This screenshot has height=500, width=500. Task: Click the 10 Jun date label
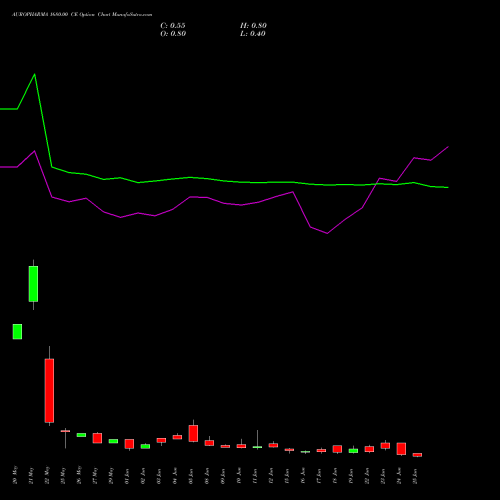tap(239, 476)
